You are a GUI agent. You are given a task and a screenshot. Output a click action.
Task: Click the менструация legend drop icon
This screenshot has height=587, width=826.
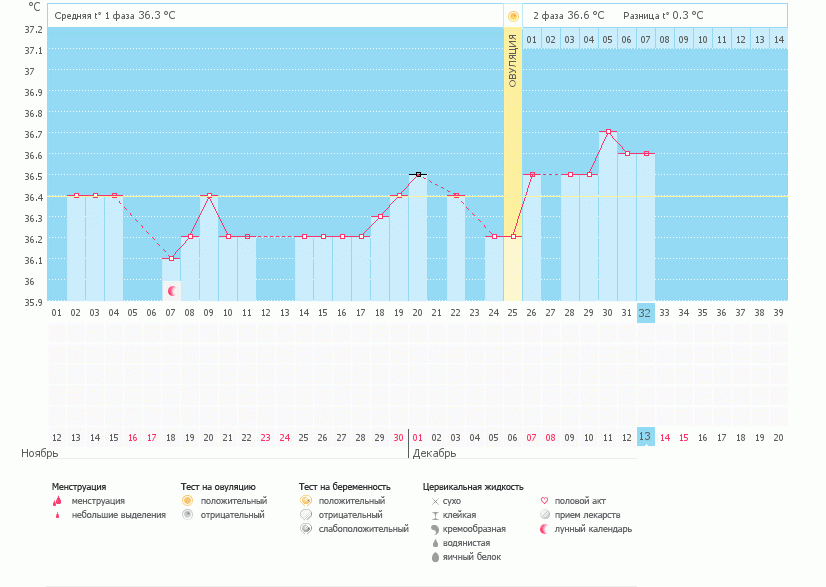tap(56, 501)
